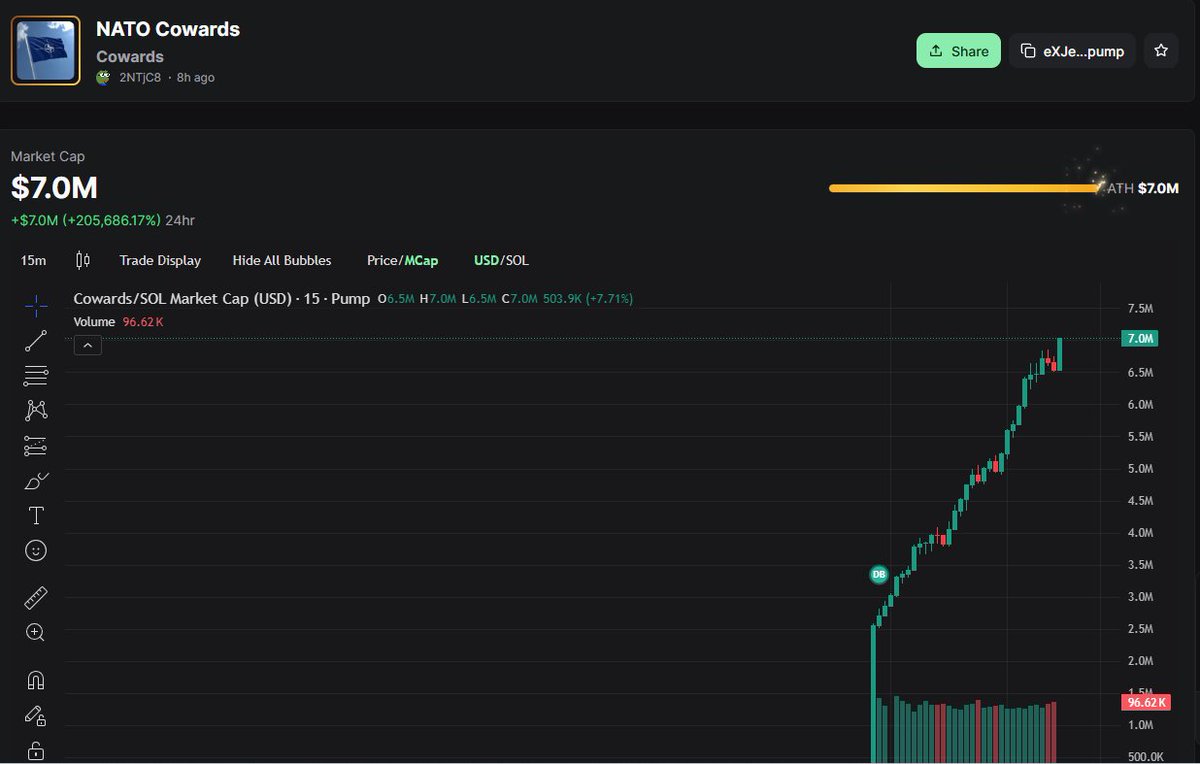Image resolution: width=1200 pixels, height=764 pixels.
Task: Select the trend line drawing tool
Action: point(35,341)
